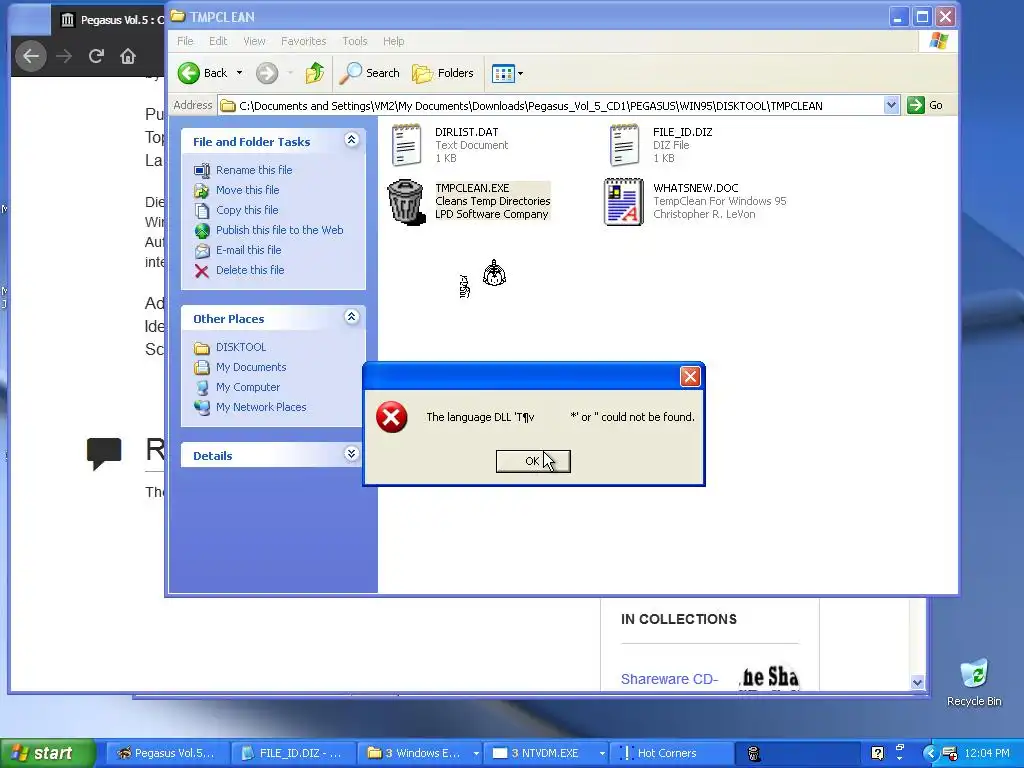This screenshot has height=768, width=1024.
Task: Click the red error icon in the dialog
Action: point(392,417)
